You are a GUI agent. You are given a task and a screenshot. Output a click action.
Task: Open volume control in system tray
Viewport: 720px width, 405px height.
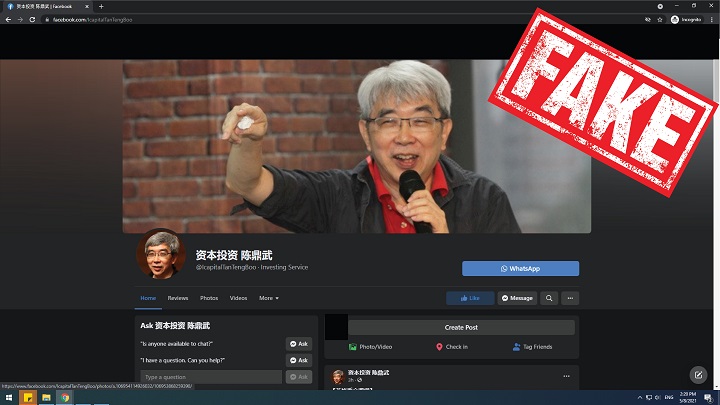click(x=658, y=398)
